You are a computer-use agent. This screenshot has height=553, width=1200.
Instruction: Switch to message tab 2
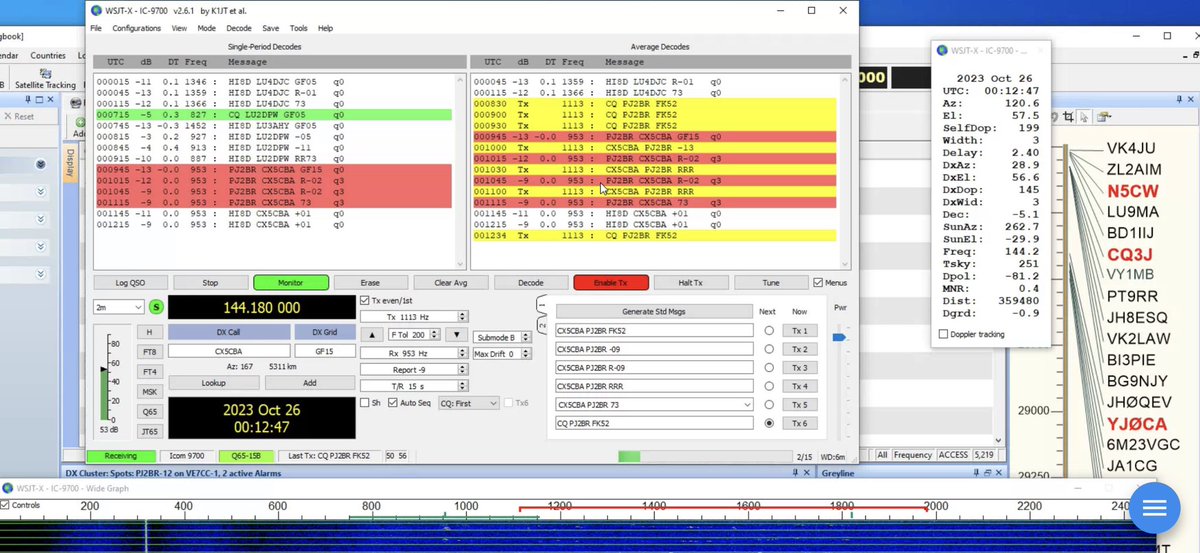(541, 324)
